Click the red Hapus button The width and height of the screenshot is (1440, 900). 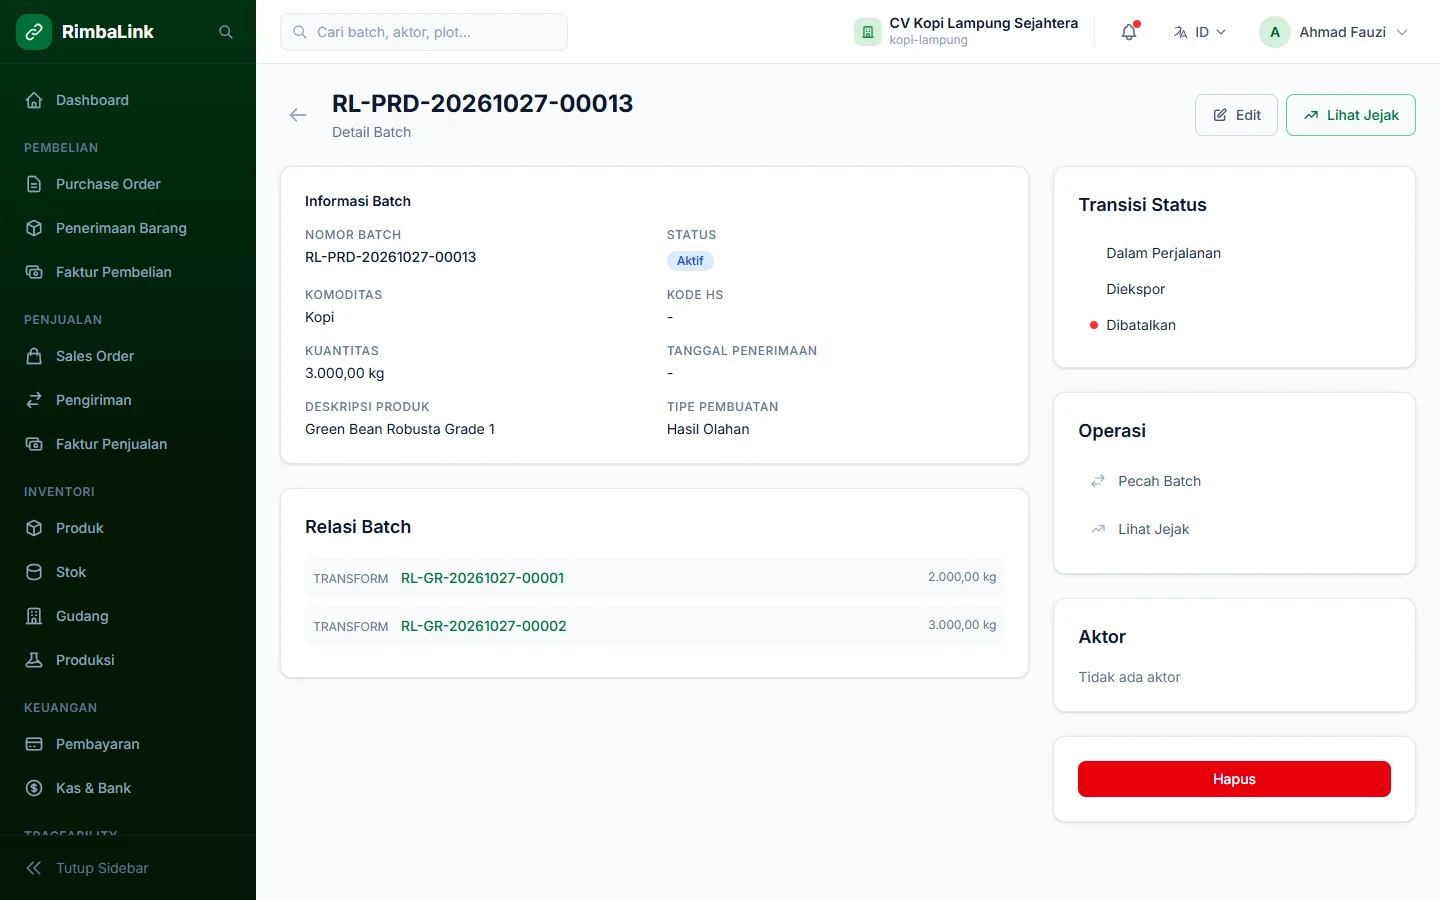1234,779
